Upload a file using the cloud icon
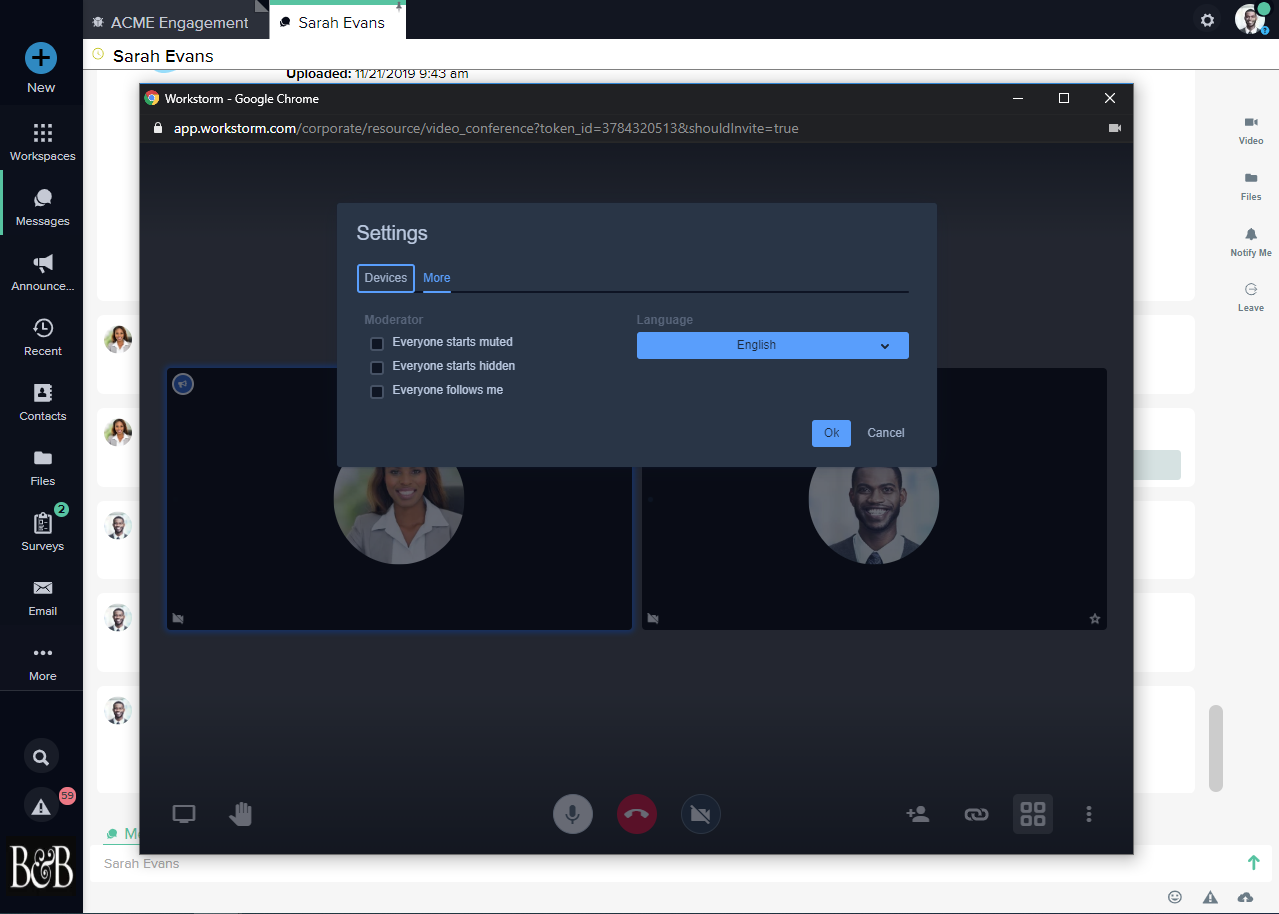1279x914 pixels. click(x=1245, y=897)
